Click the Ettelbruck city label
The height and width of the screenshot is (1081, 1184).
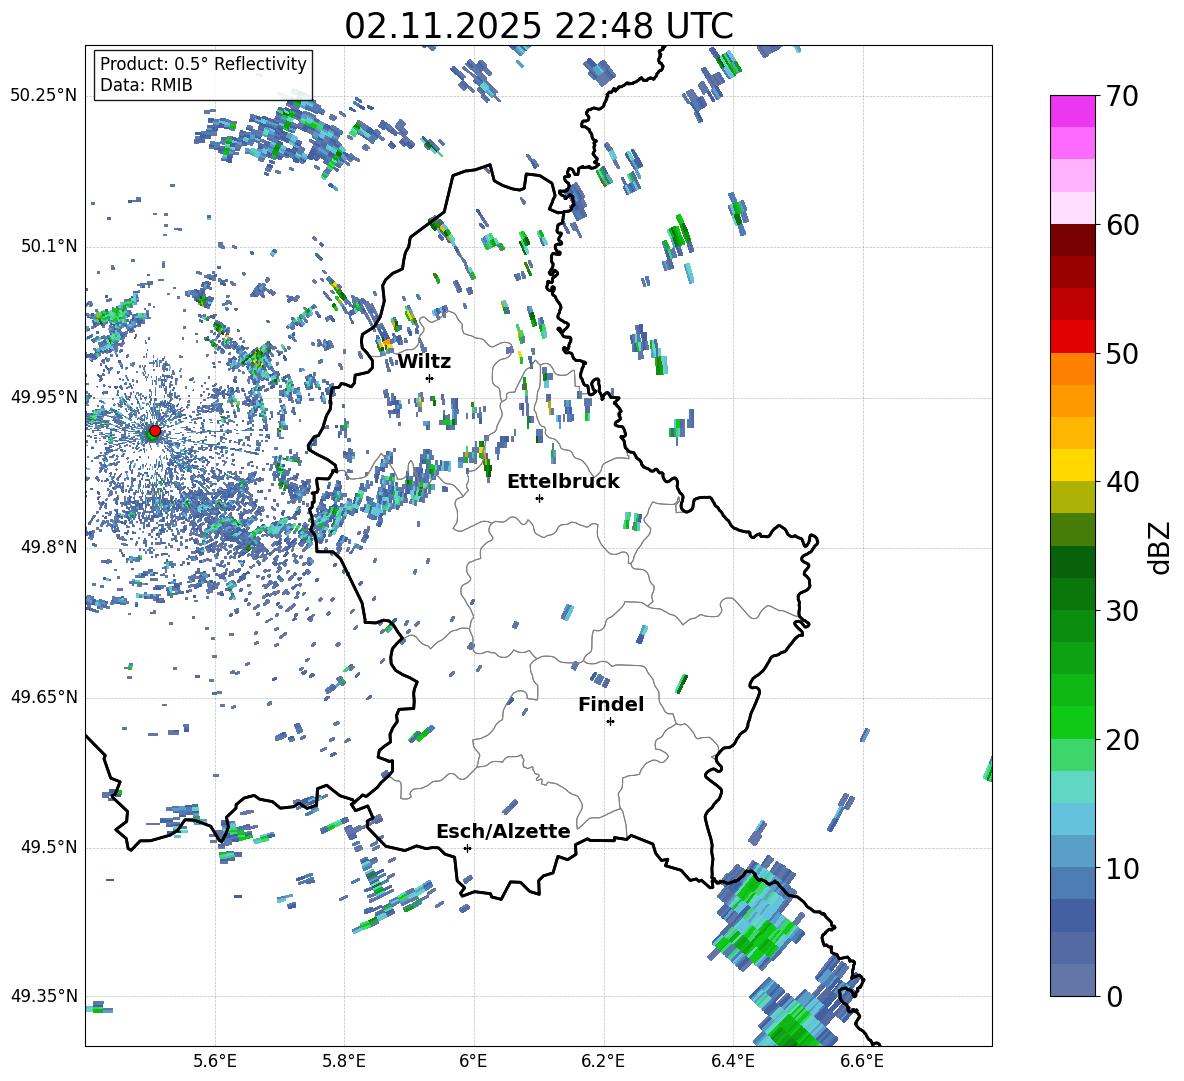point(563,482)
